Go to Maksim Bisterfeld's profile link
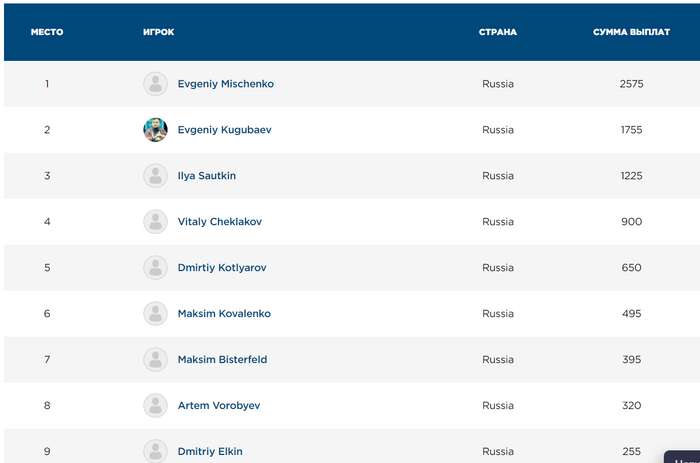 (222, 360)
